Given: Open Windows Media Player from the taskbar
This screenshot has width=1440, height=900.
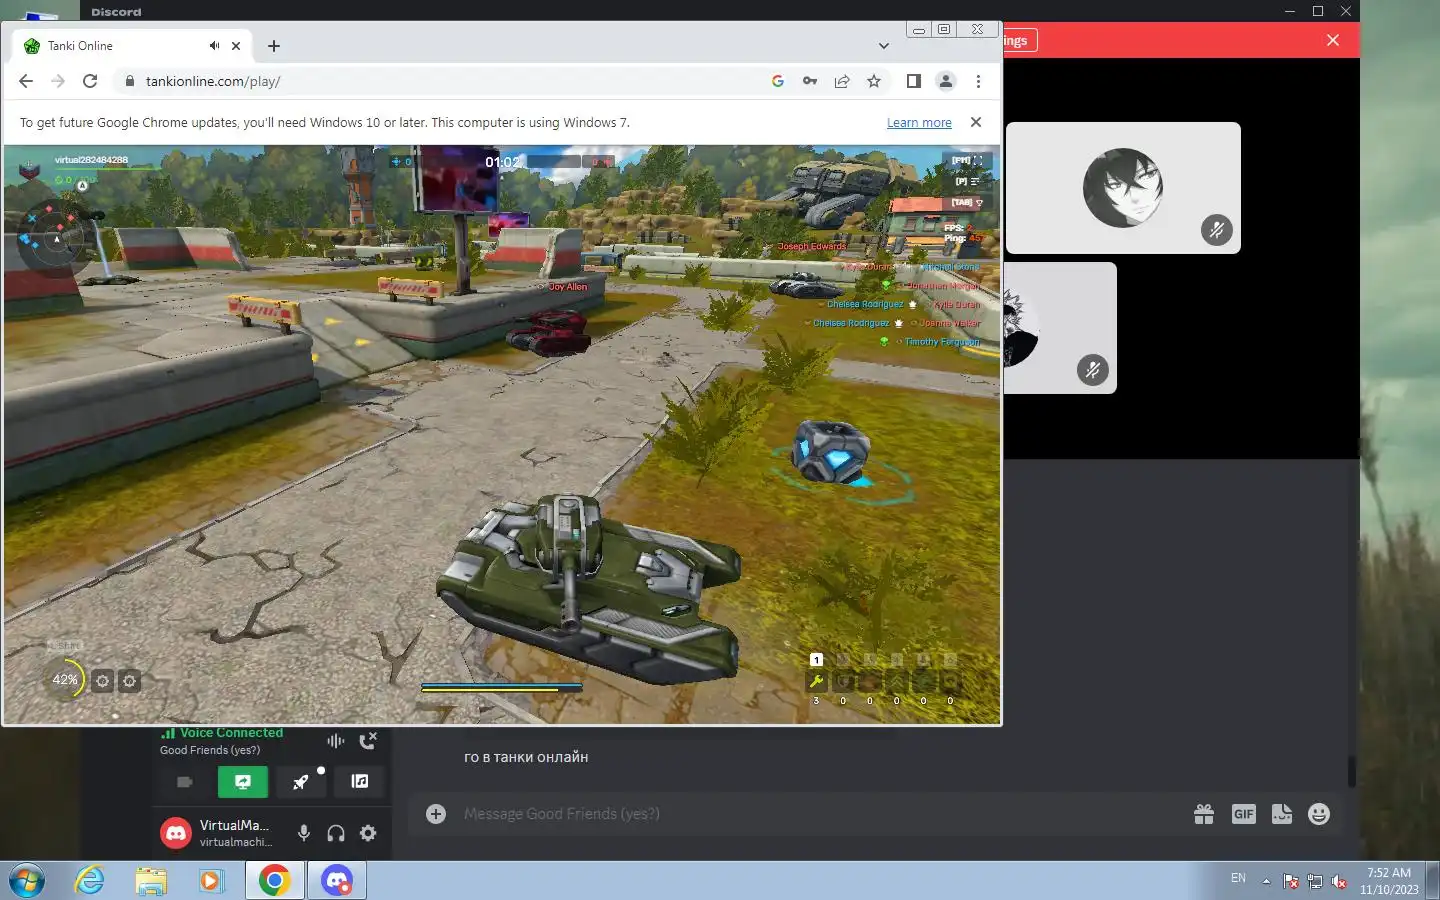Looking at the screenshot, I should pos(210,881).
